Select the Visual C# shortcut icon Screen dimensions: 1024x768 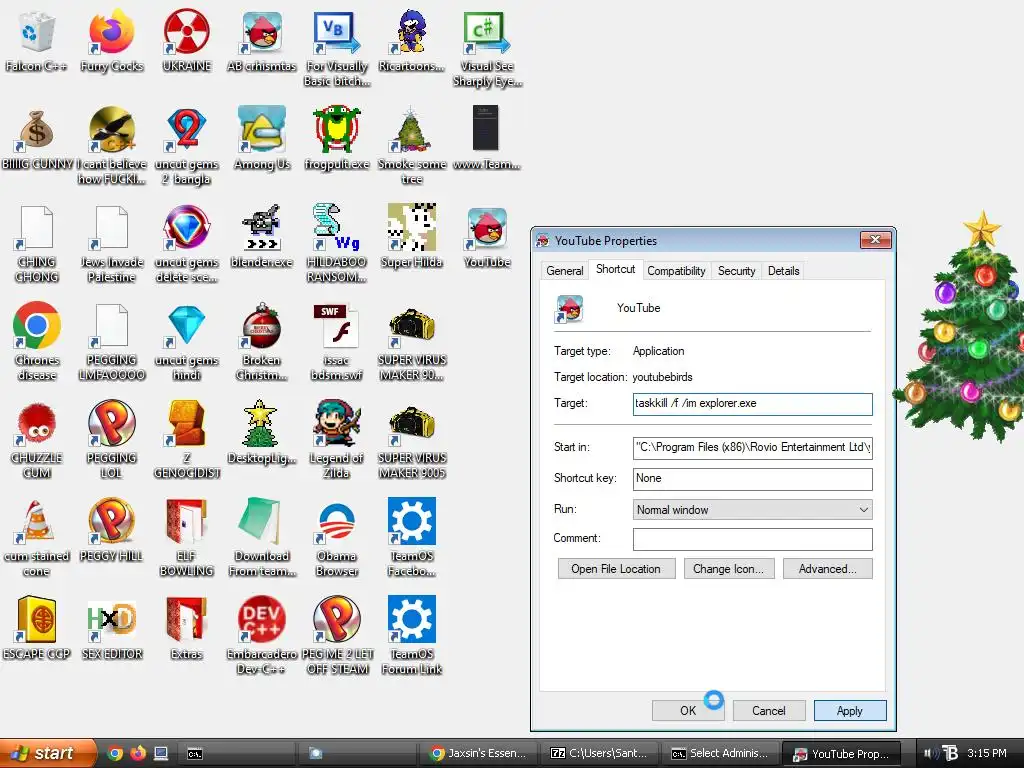487,31
